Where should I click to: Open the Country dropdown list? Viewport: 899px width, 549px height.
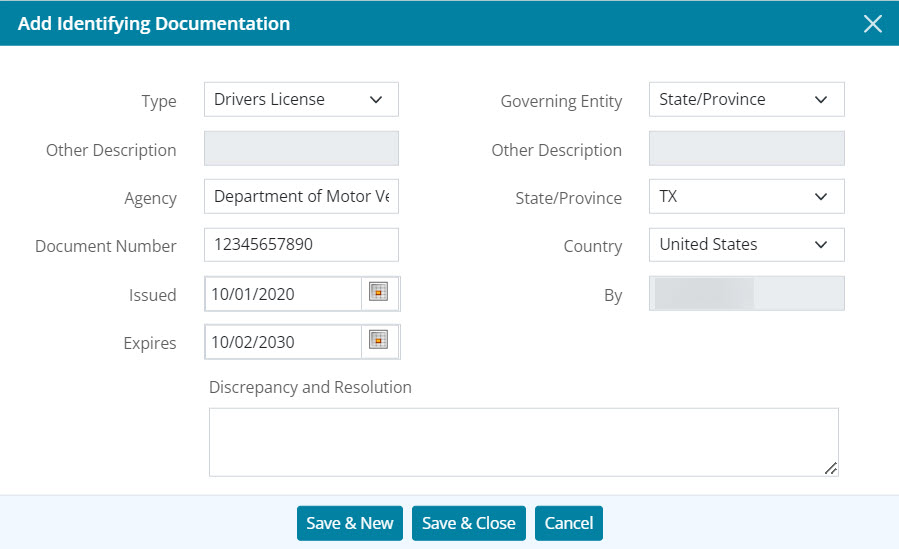[x=746, y=244]
